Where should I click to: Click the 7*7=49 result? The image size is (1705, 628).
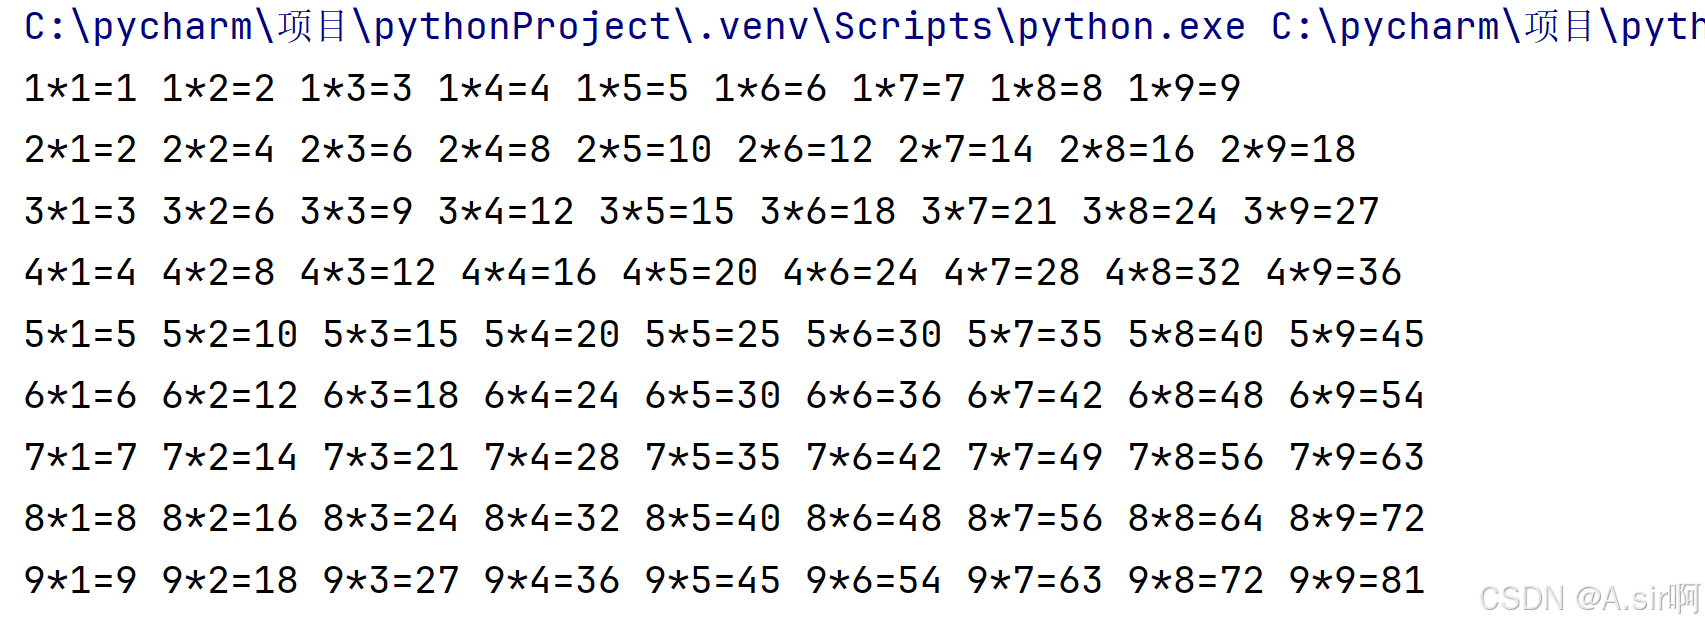(1035, 458)
